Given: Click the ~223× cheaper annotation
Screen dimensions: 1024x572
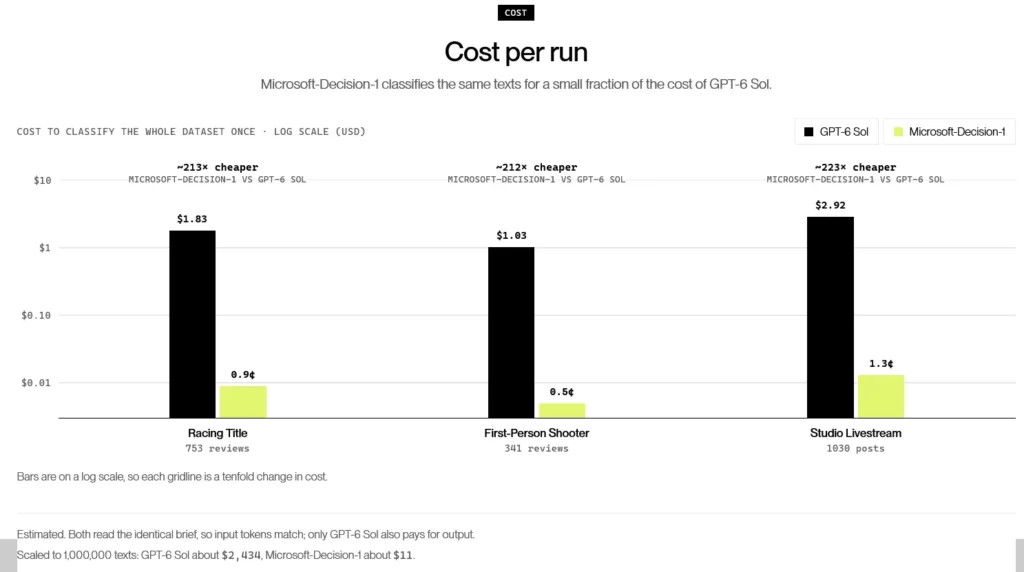Looking at the screenshot, I should [x=856, y=167].
